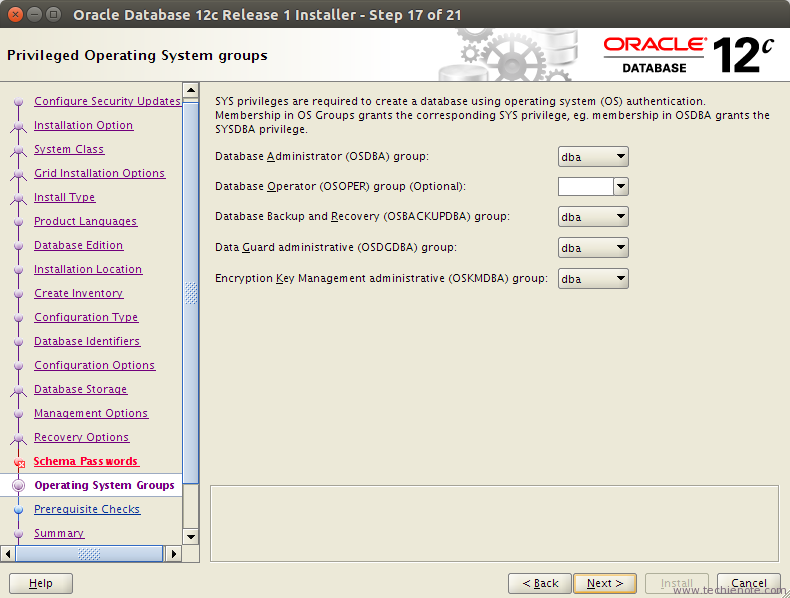Screen dimensions: 790x598
Task: Open the Database Administrator (OSDBA) group dropdown
Action: 593,157
